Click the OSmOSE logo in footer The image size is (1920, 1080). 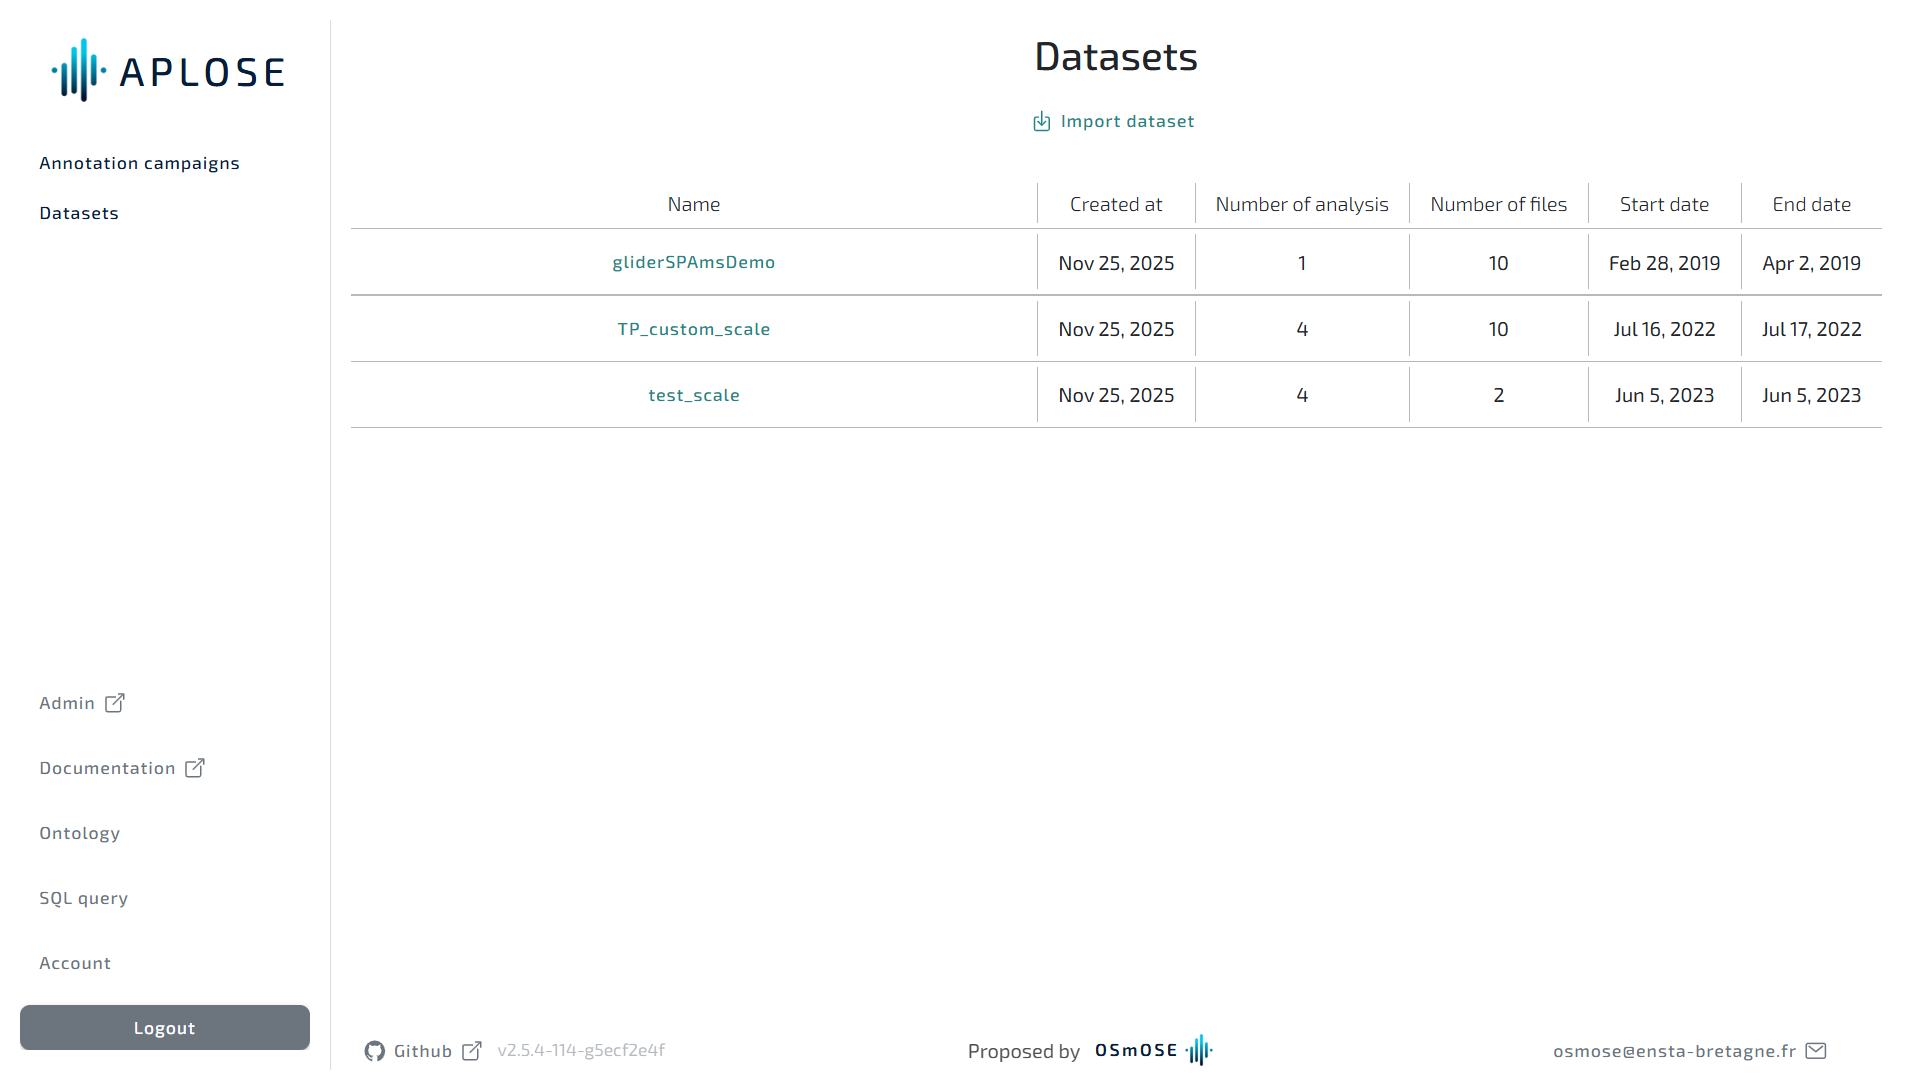pos(1153,1050)
